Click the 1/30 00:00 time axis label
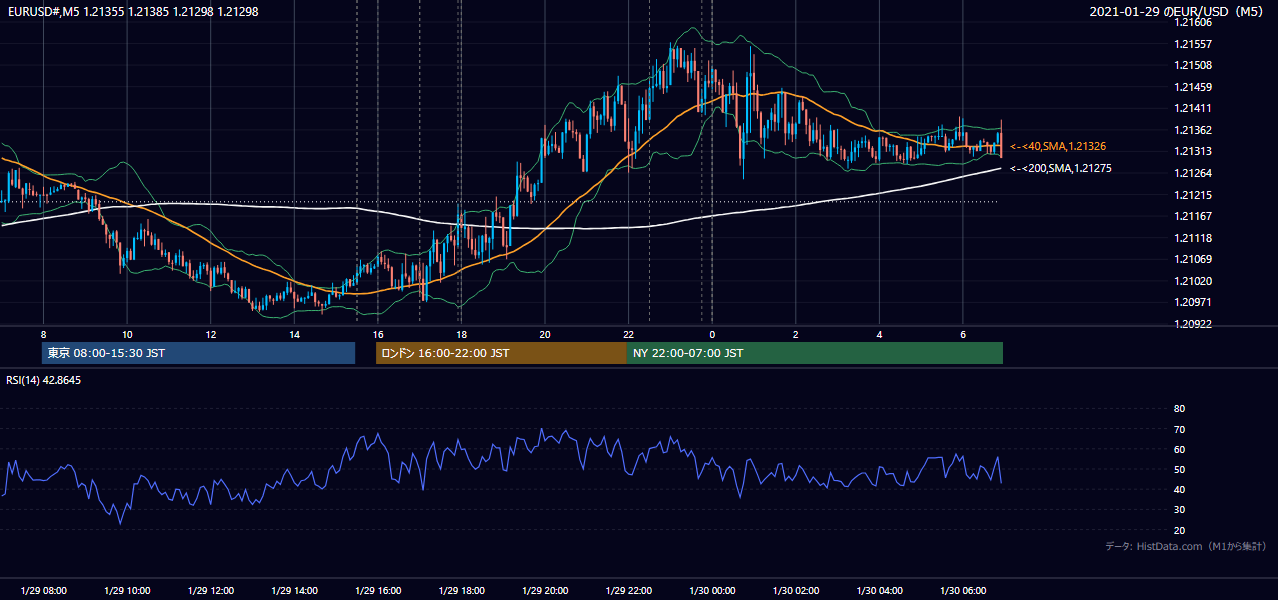 (712, 591)
